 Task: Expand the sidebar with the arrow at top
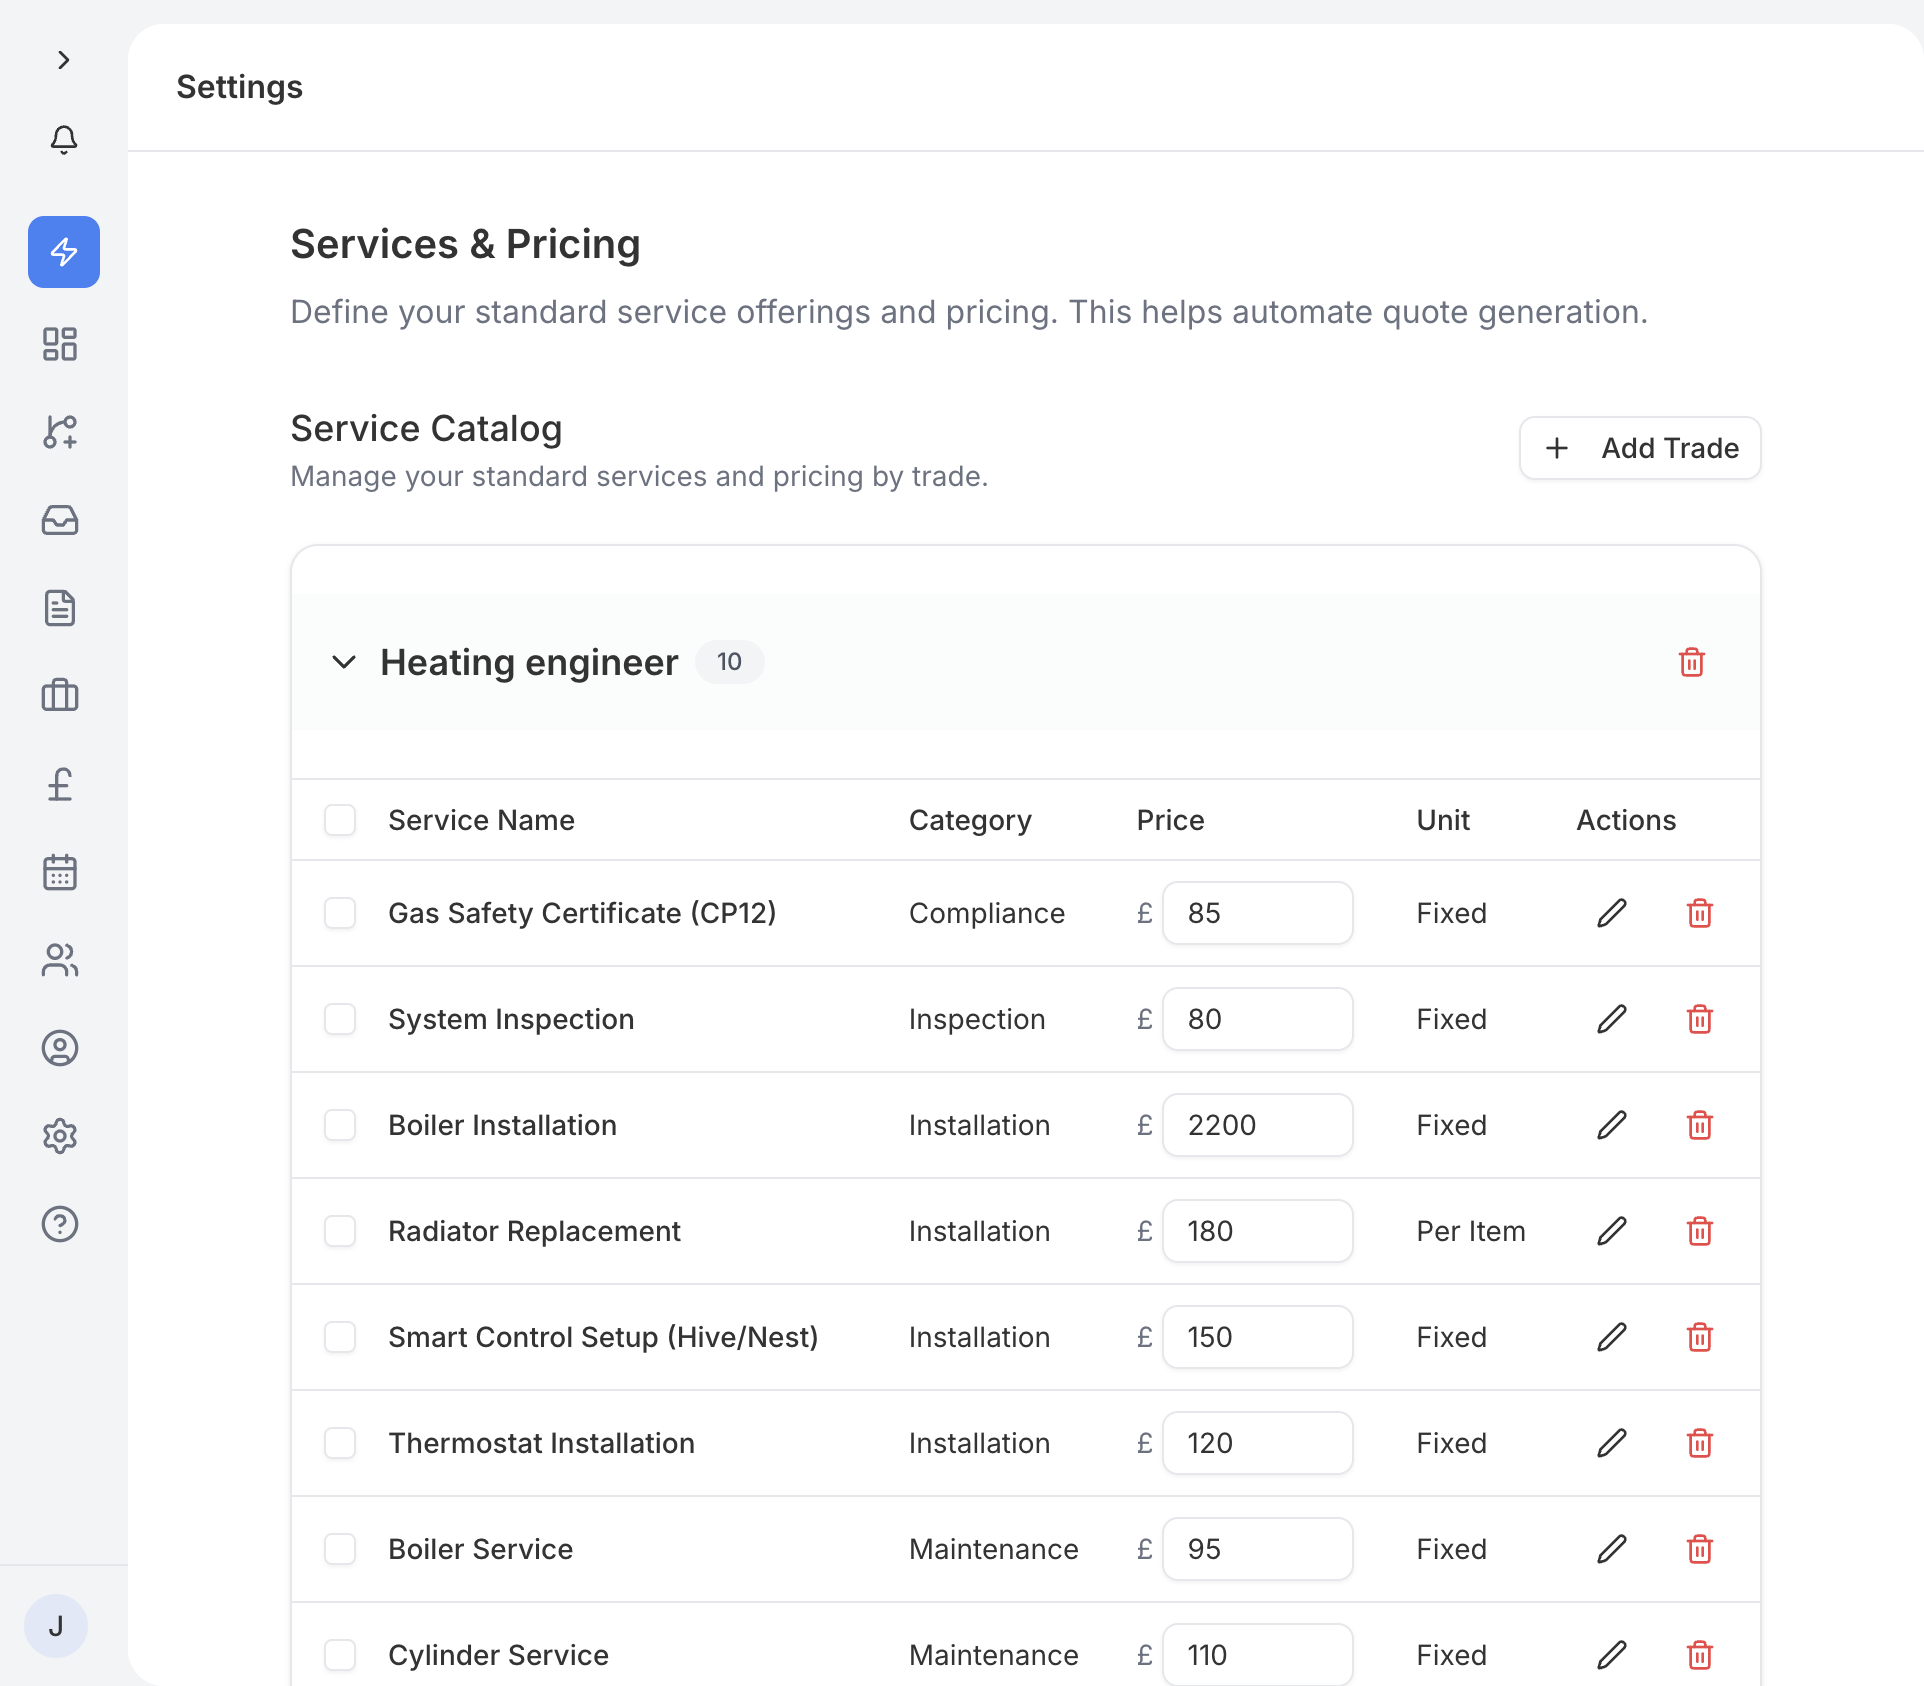tap(64, 60)
